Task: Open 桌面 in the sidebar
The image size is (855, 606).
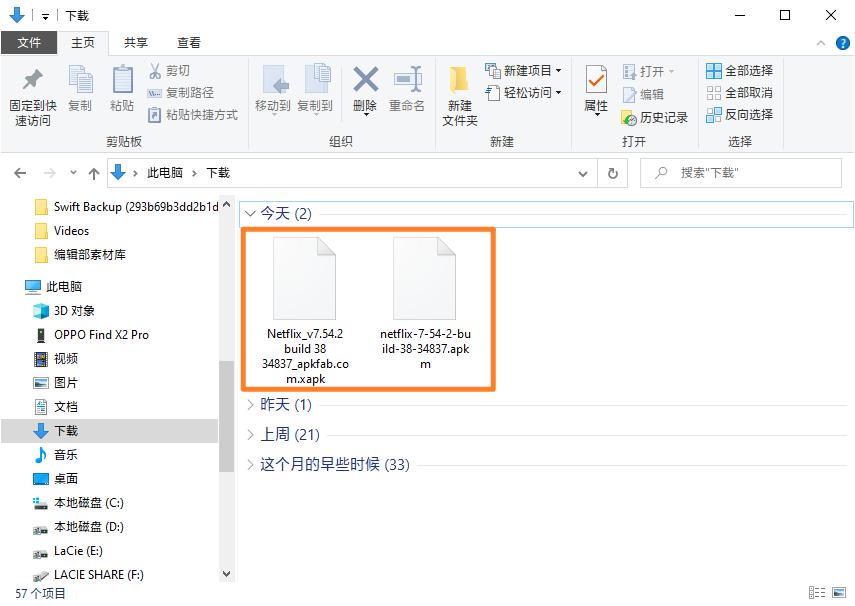Action: coord(56,478)
